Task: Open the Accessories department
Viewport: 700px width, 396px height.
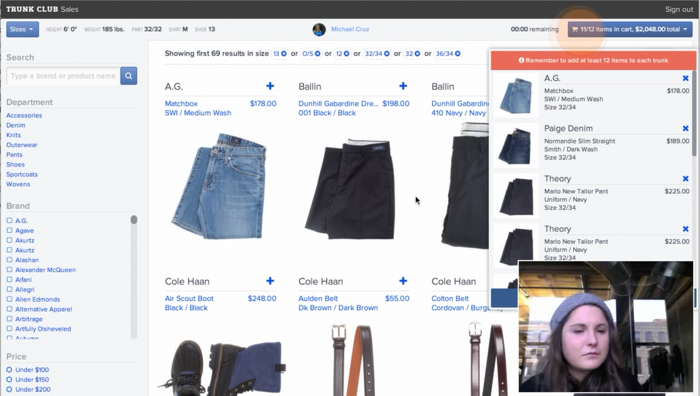Action: click(x=24, y=115)
